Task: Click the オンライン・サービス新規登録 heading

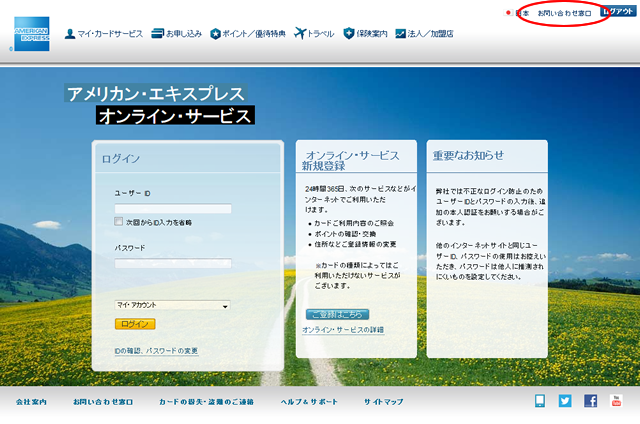Action: 351,160
